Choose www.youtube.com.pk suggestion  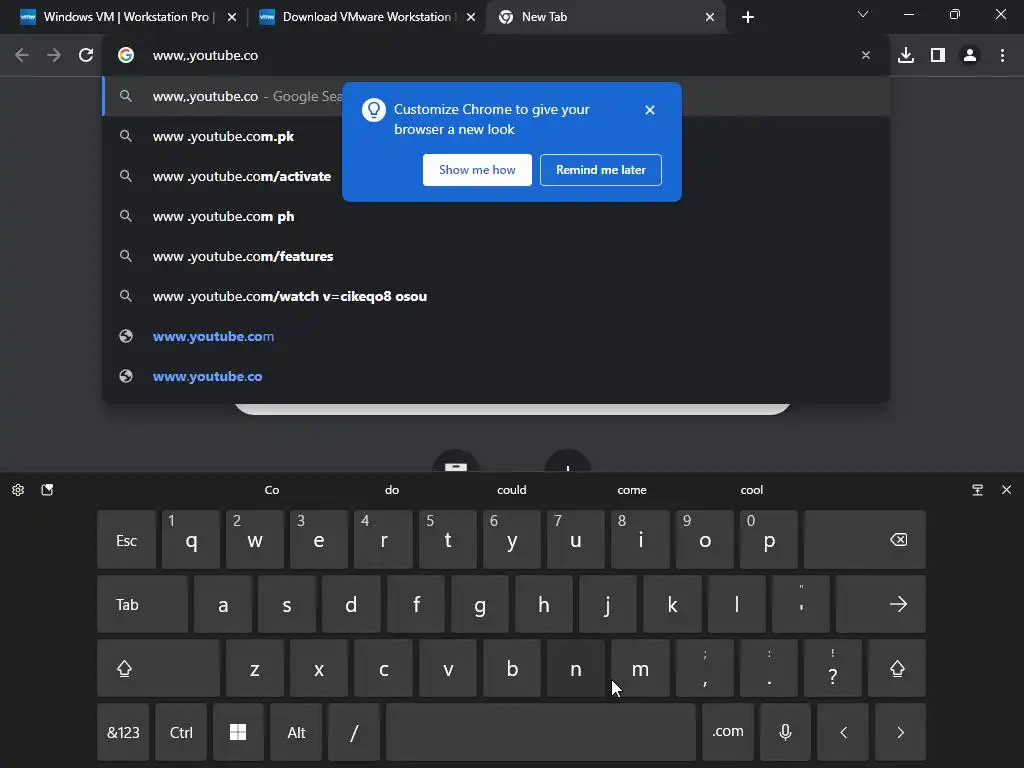coord(496,136)
